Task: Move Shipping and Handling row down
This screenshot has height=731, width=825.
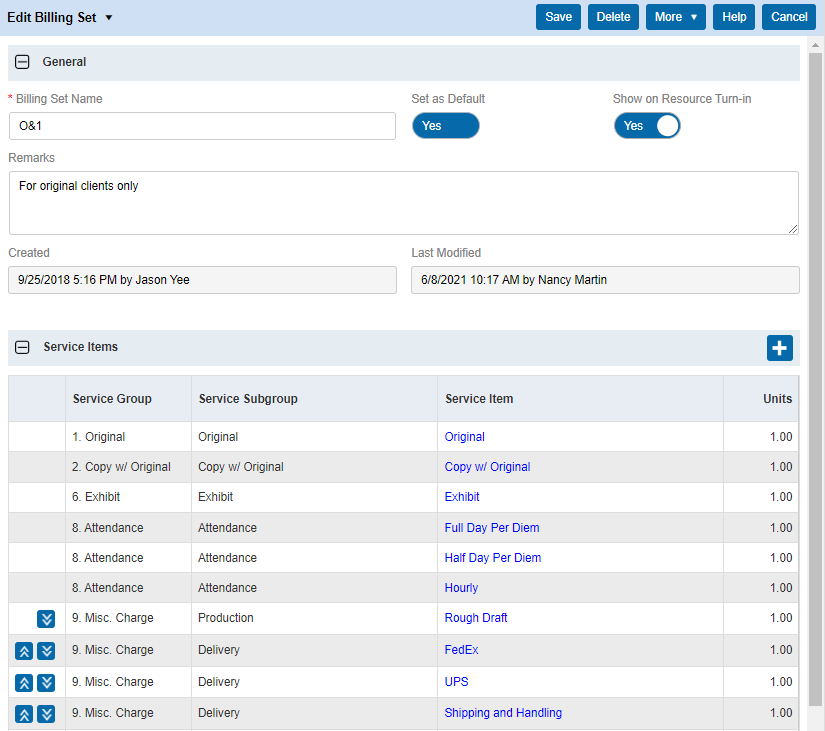Action: [46, 714]
